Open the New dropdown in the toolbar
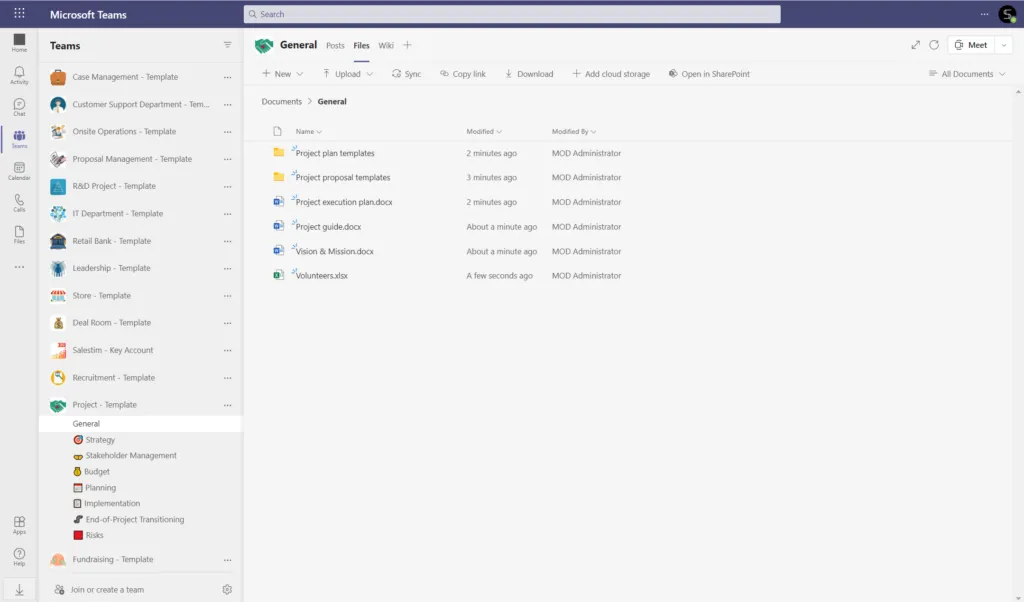Image resolution: width=1024 pixels, height=602 pixels. pyautogui.click(x=283, y=74)
